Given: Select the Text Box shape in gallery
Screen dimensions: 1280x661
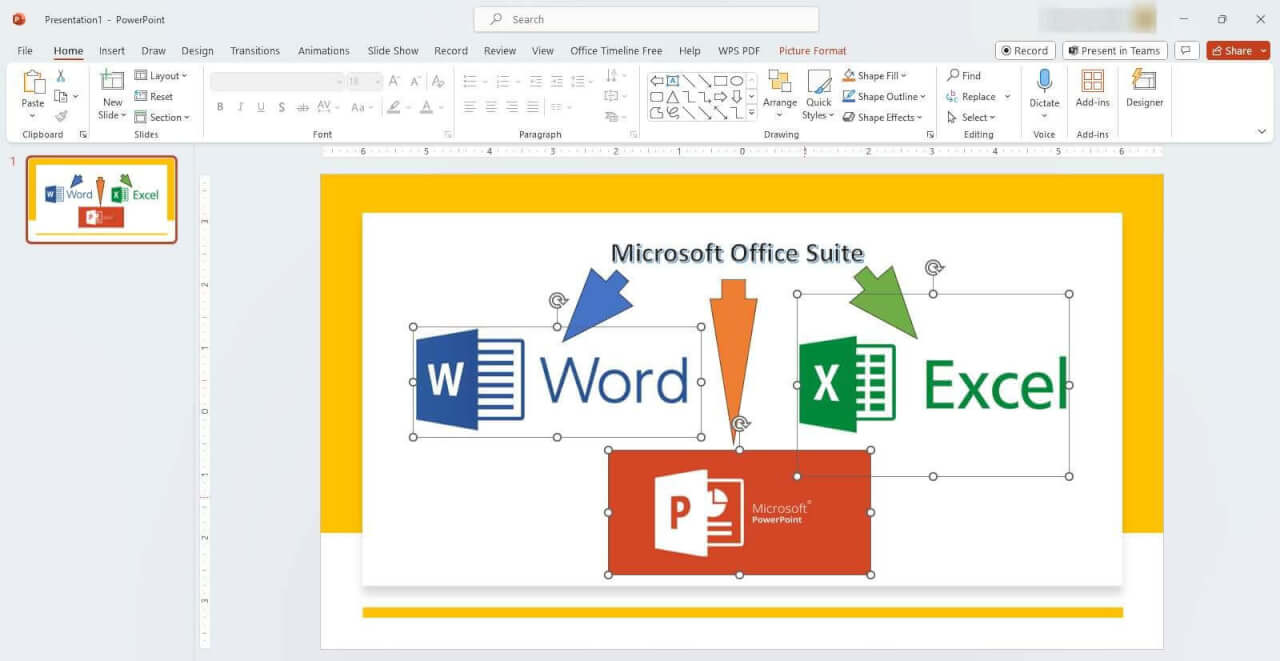Looking at the screenshot, I should [673, 81].
